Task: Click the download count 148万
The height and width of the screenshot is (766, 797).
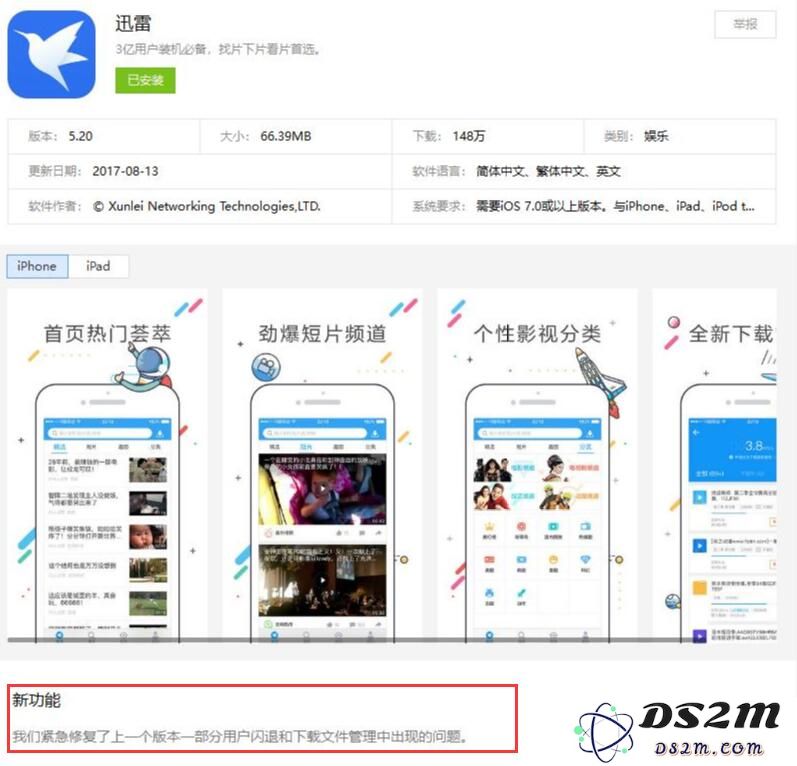Action: (x=469, y=136)
